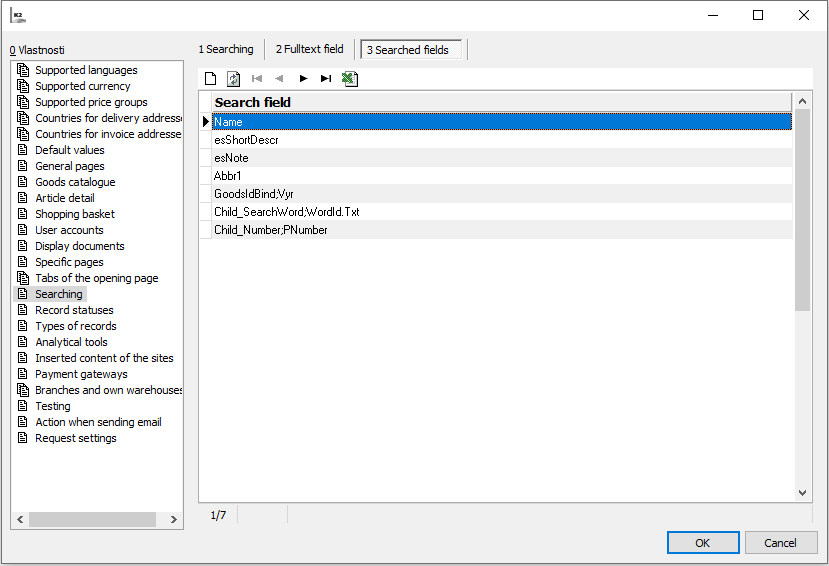Select the Goods catalogue tree item
829x566 pixels.
[x=75, y=182]
